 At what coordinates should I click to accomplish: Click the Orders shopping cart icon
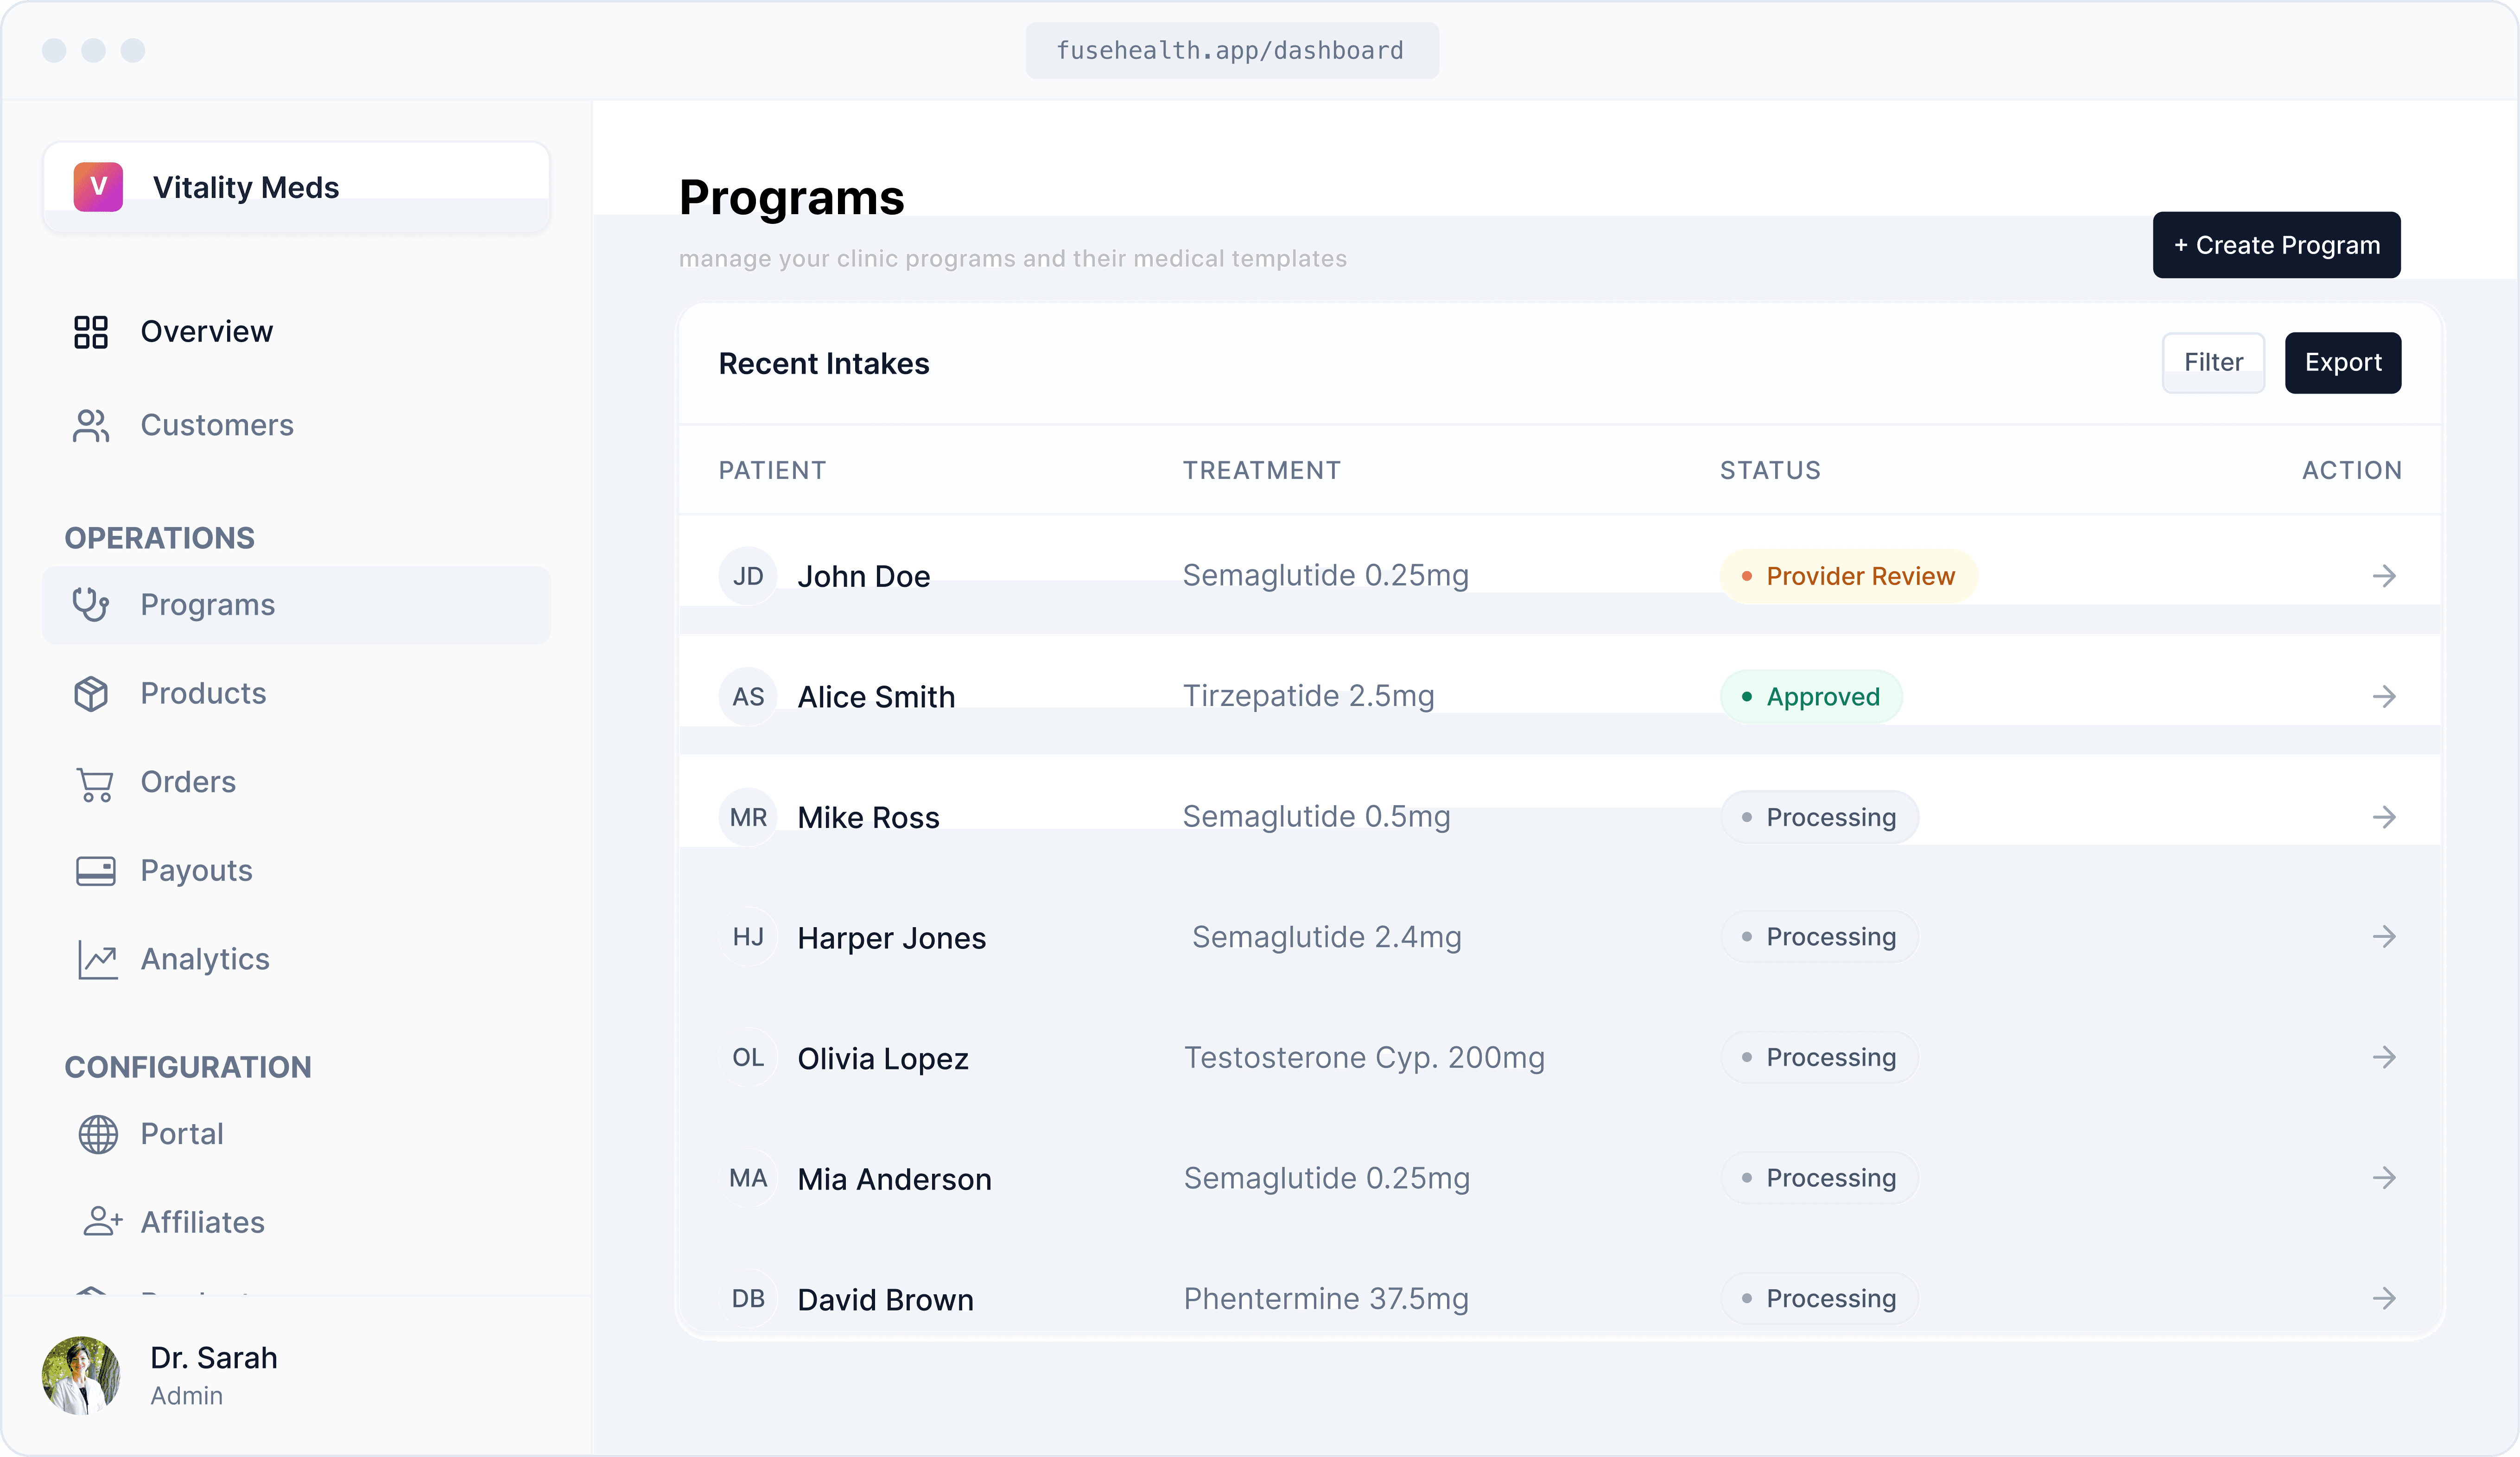pyautogui.click(x=95, y=783)
